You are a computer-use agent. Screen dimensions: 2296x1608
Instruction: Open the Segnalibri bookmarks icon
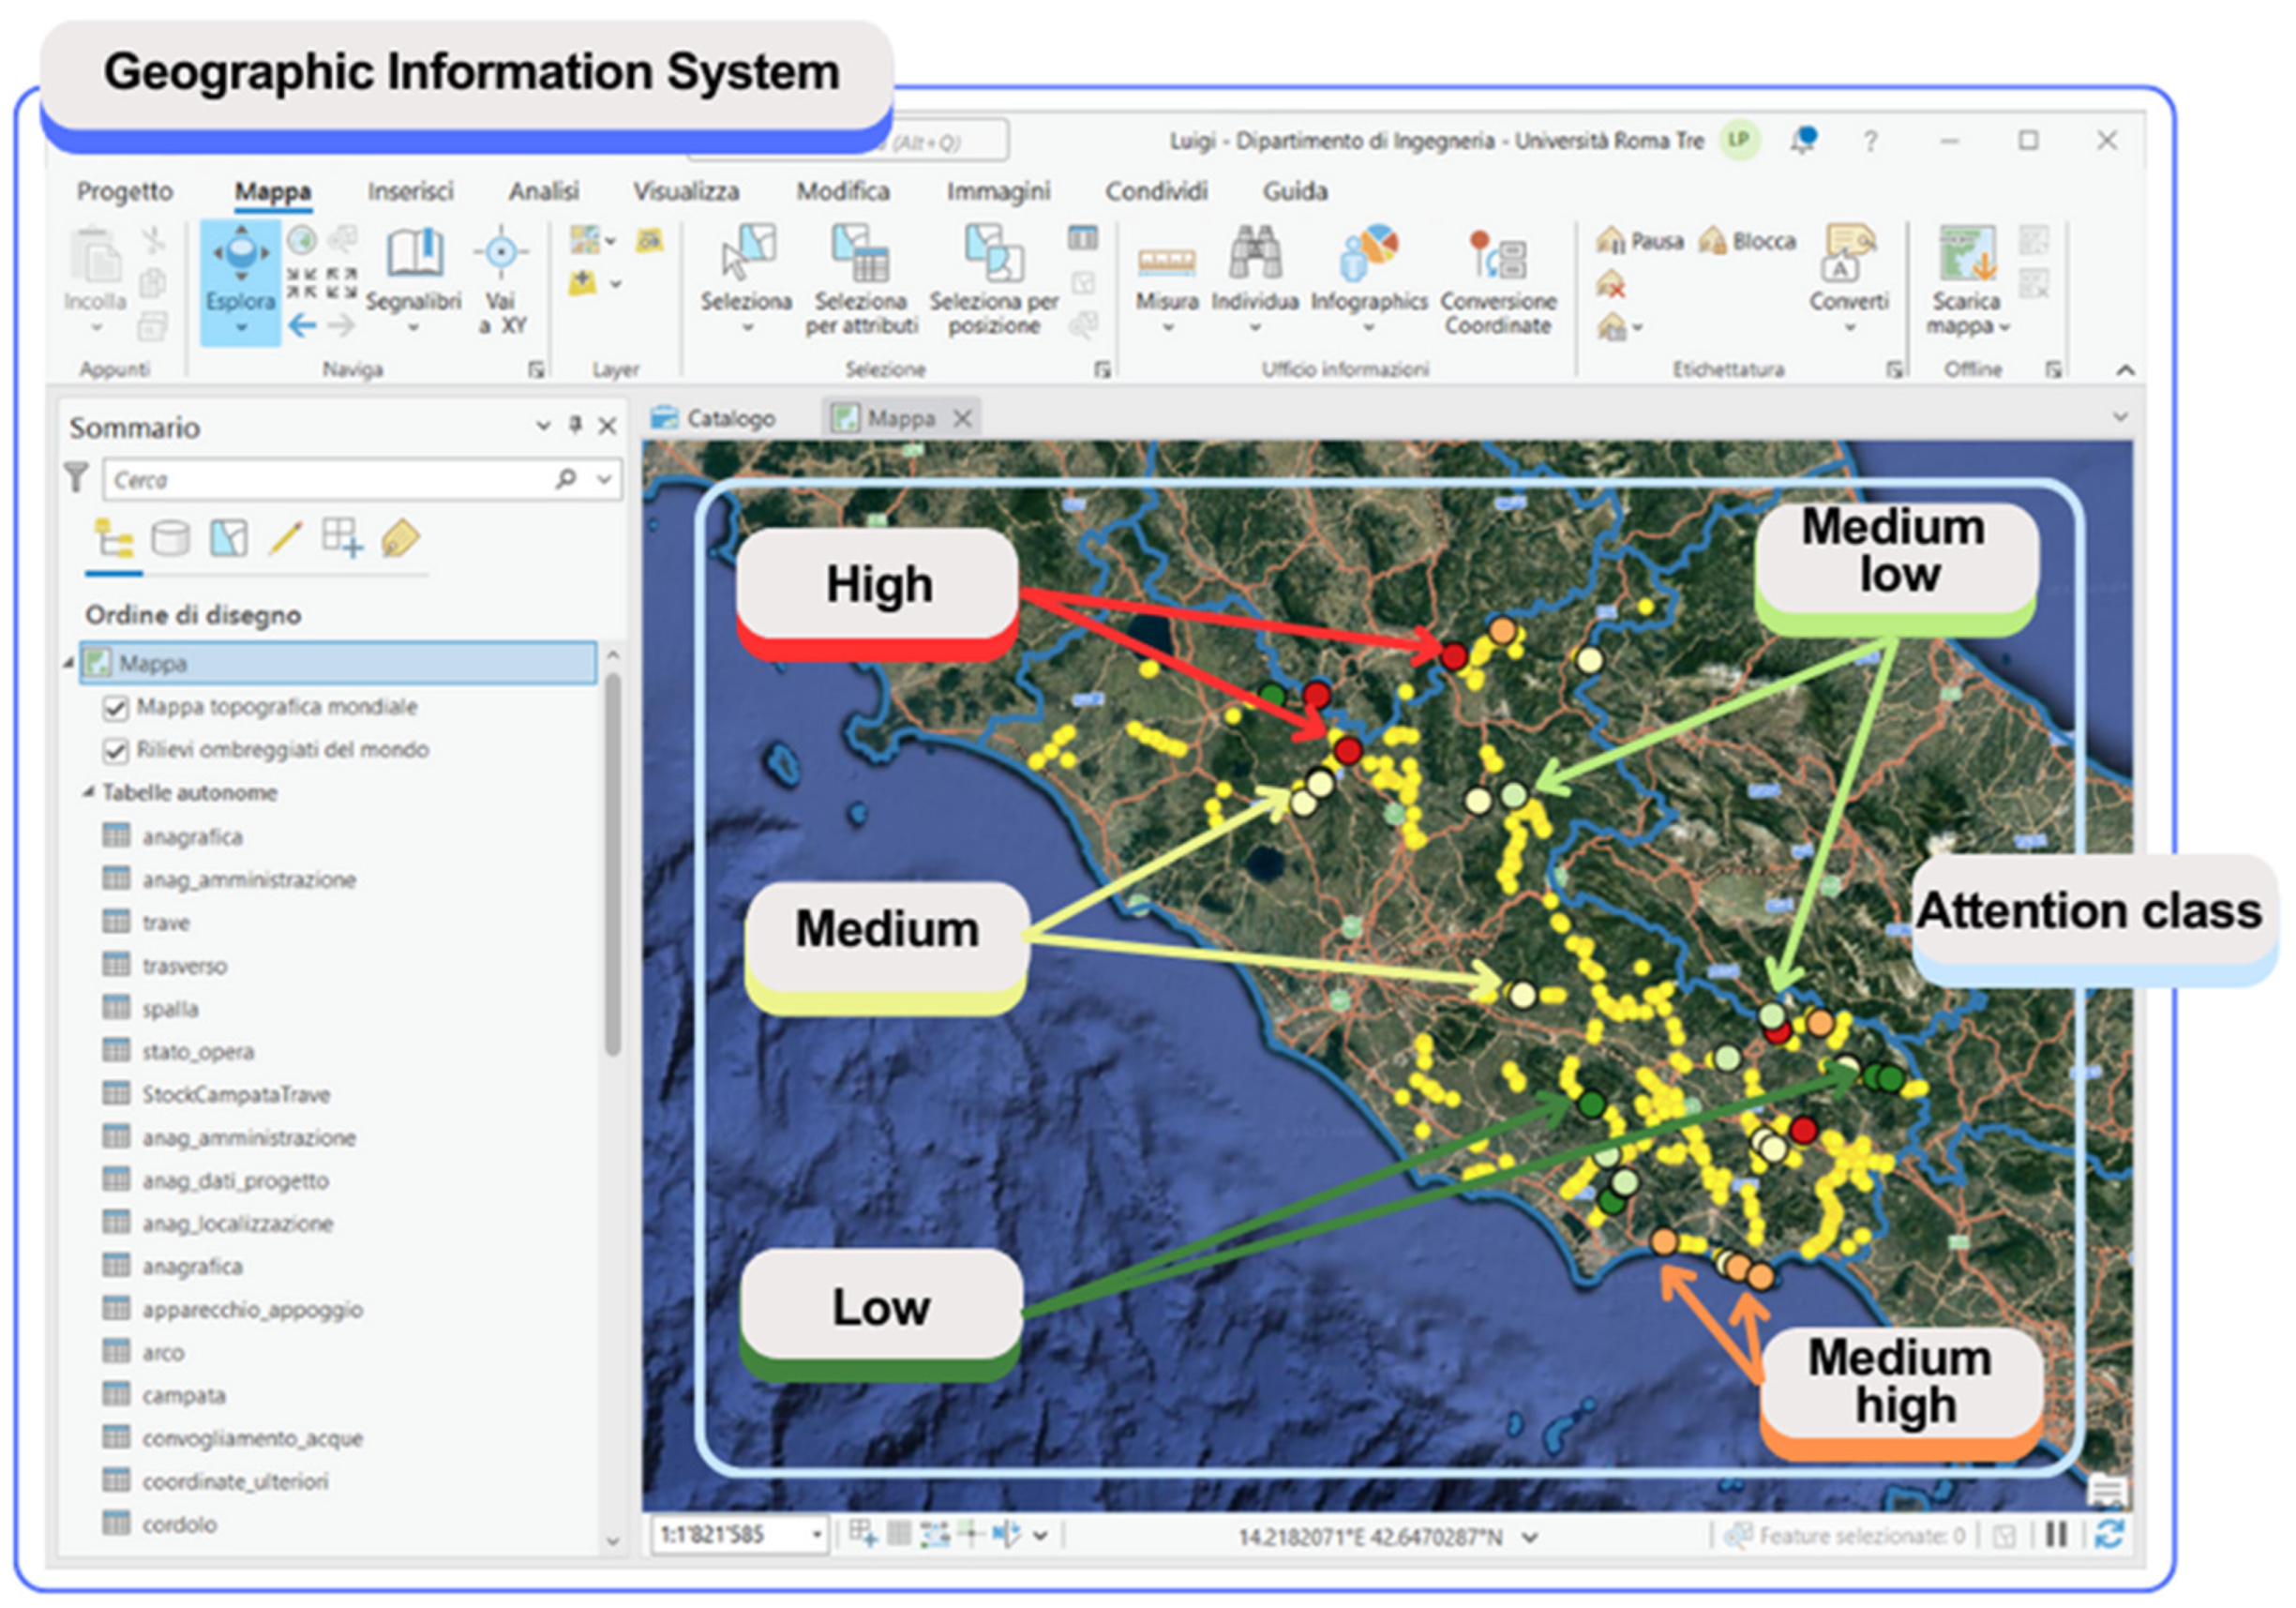tap(414, 255)
